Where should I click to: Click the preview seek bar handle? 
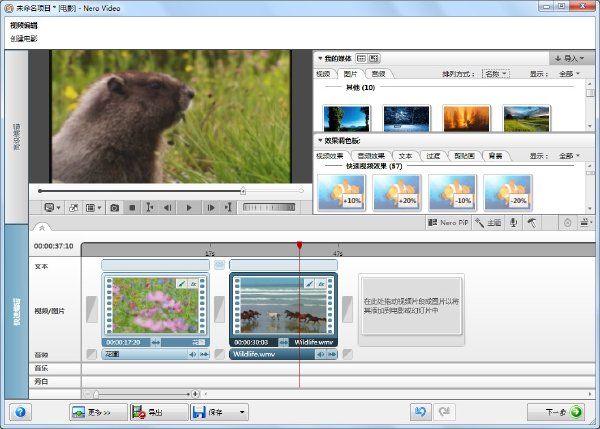click(x=243, y=191)
